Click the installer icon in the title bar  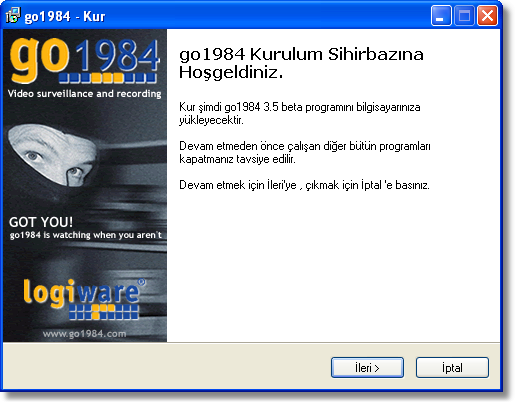point(13,16)
